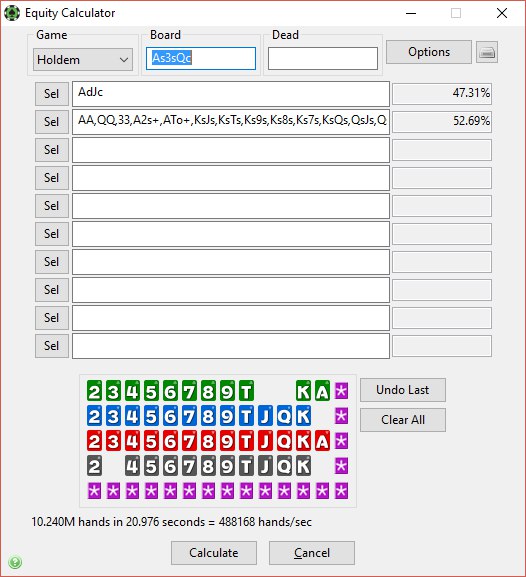This screenshot has width=526, height=577.
Task: Choose the red 4 card
Action: point(133,441)
